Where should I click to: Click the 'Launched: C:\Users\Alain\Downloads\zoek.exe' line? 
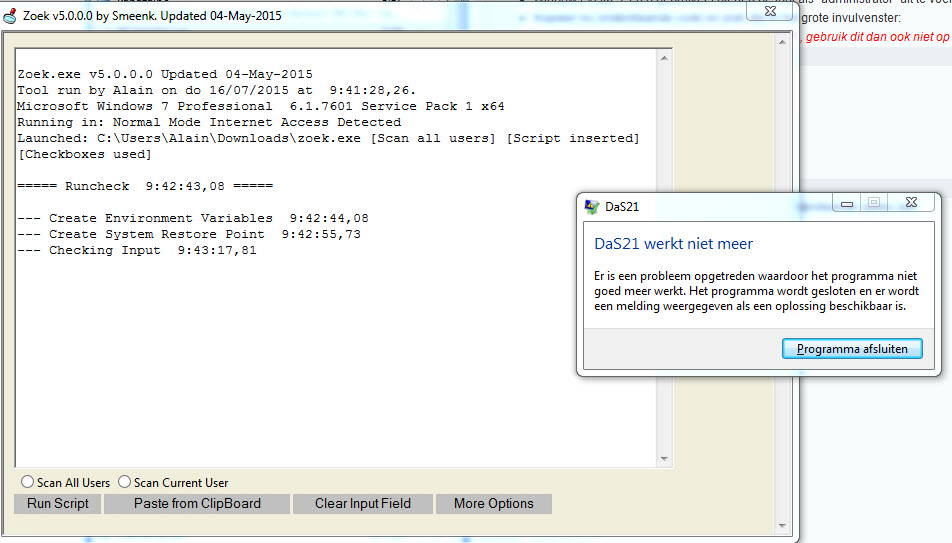pos(328,138)
